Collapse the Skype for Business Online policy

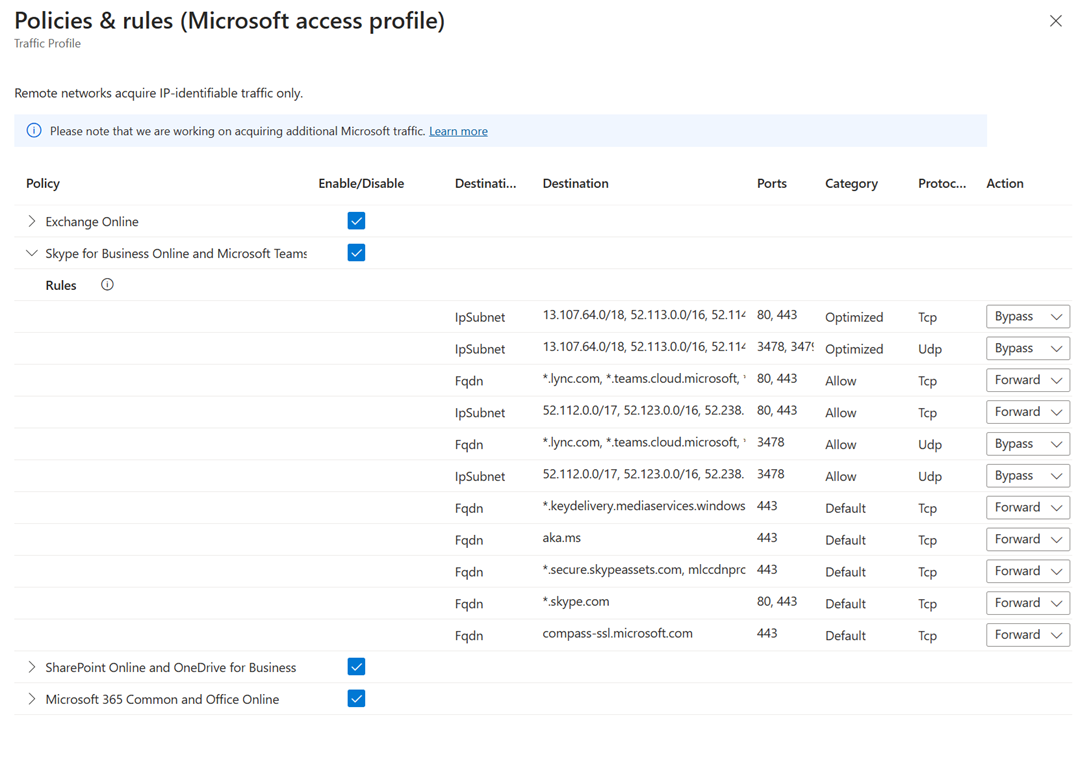(31, 253)
